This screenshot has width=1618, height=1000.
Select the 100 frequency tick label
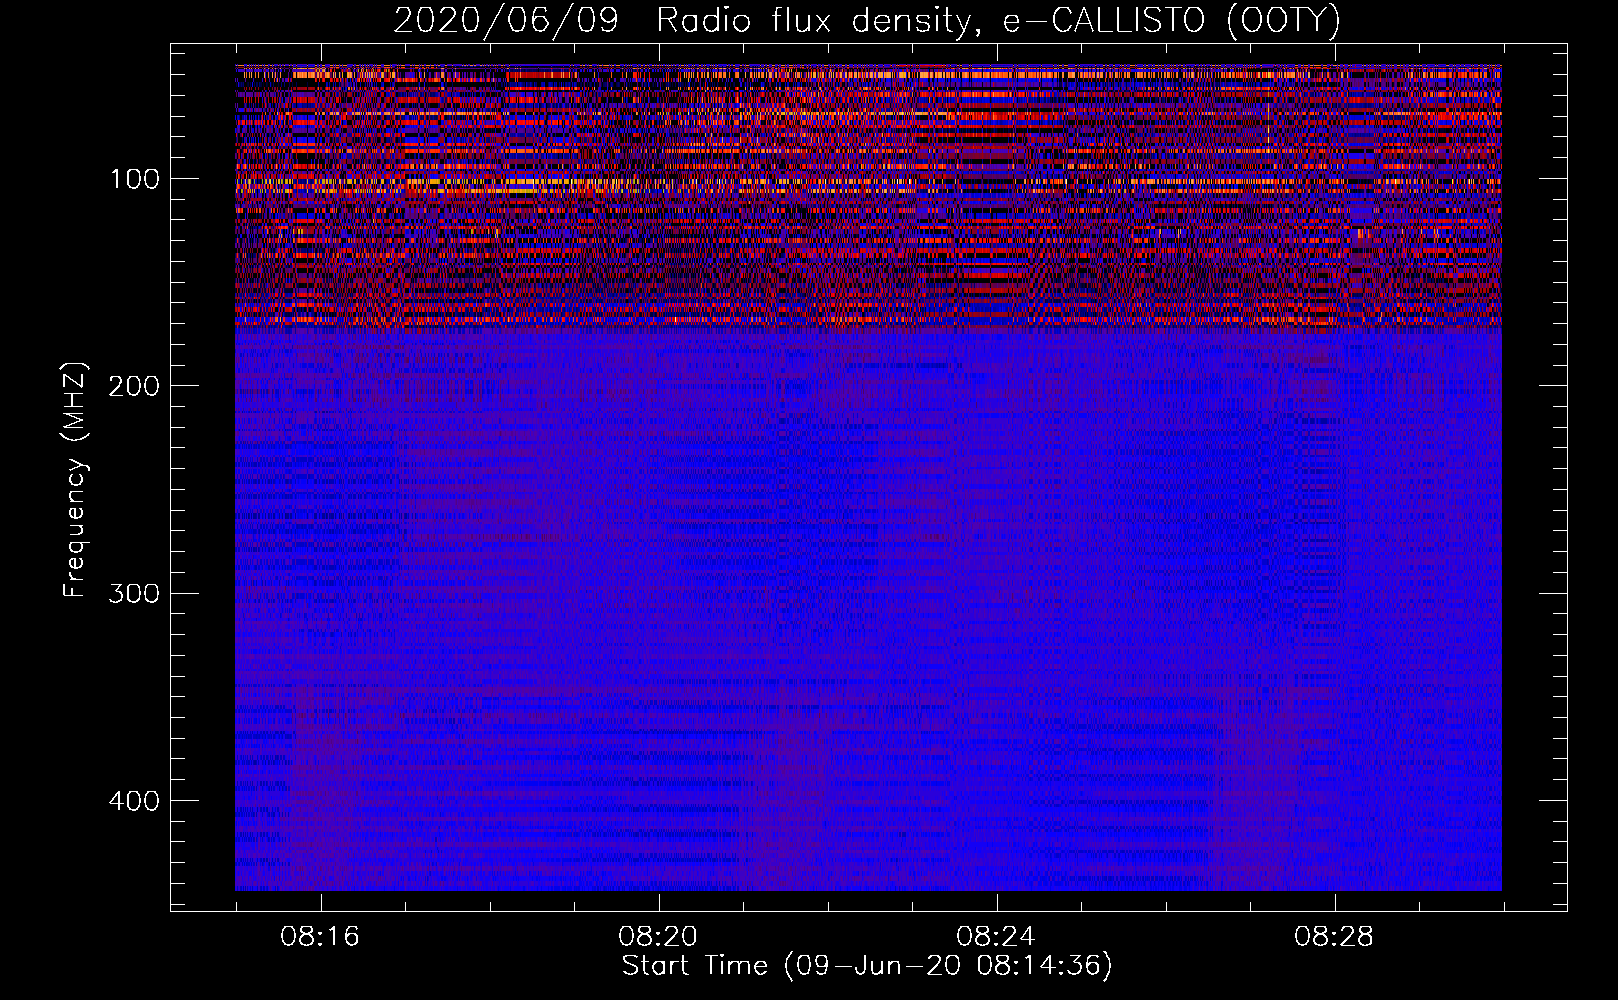[135, 179]
